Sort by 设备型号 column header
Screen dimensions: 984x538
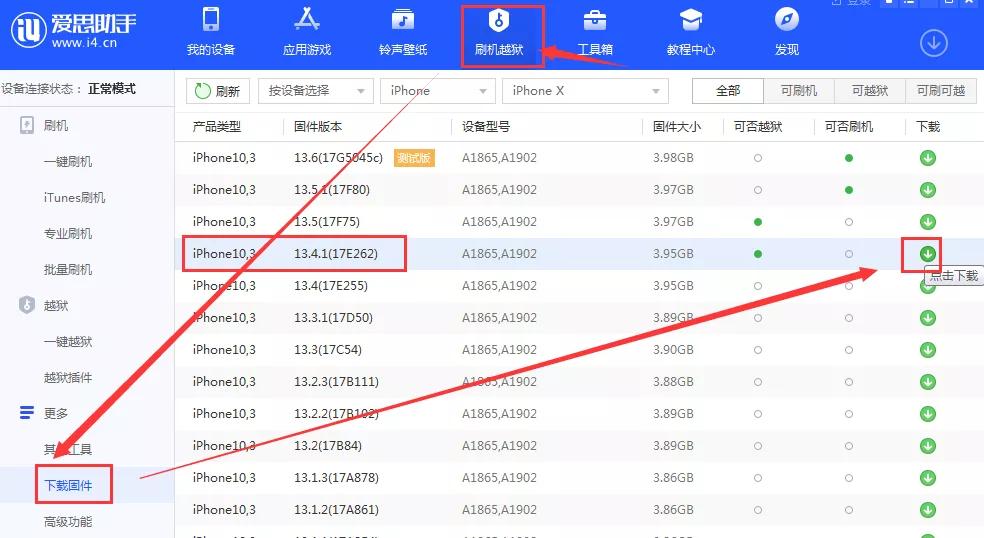[486, 127]
